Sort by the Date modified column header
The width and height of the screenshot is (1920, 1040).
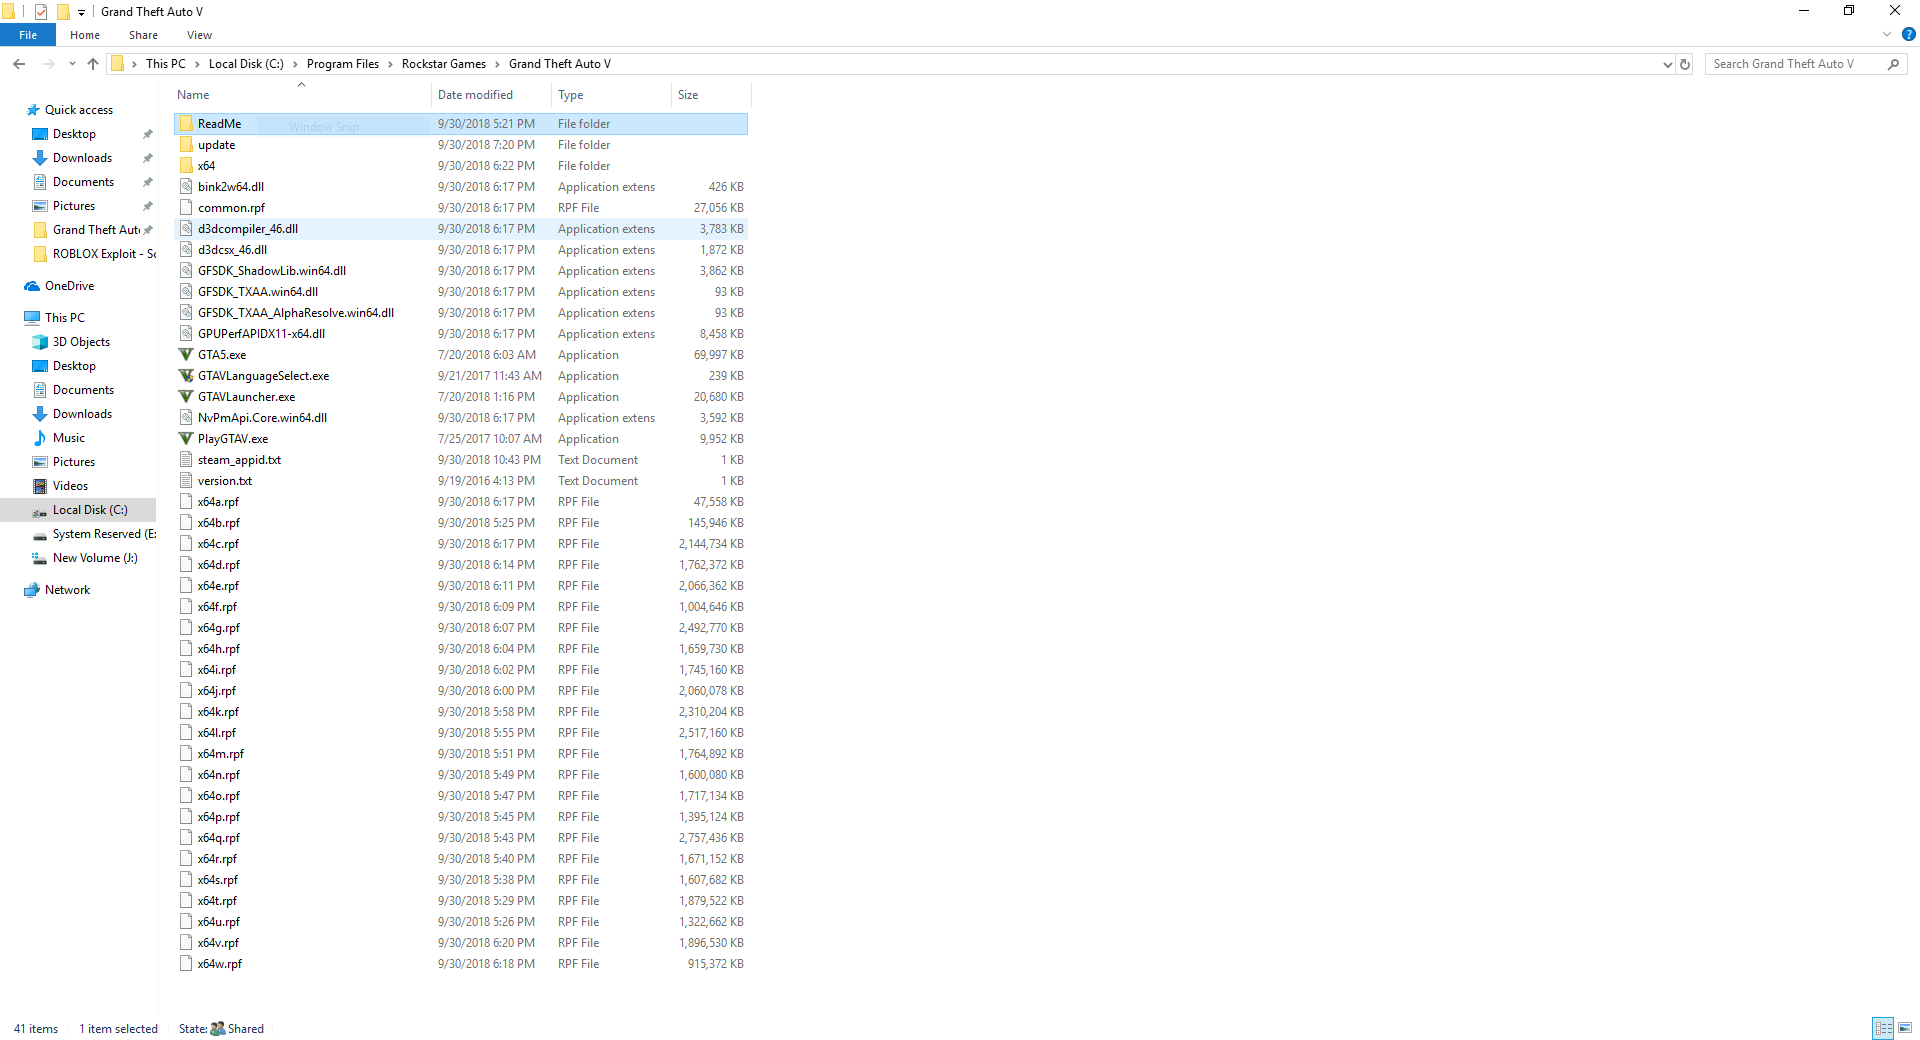(491, 95)
